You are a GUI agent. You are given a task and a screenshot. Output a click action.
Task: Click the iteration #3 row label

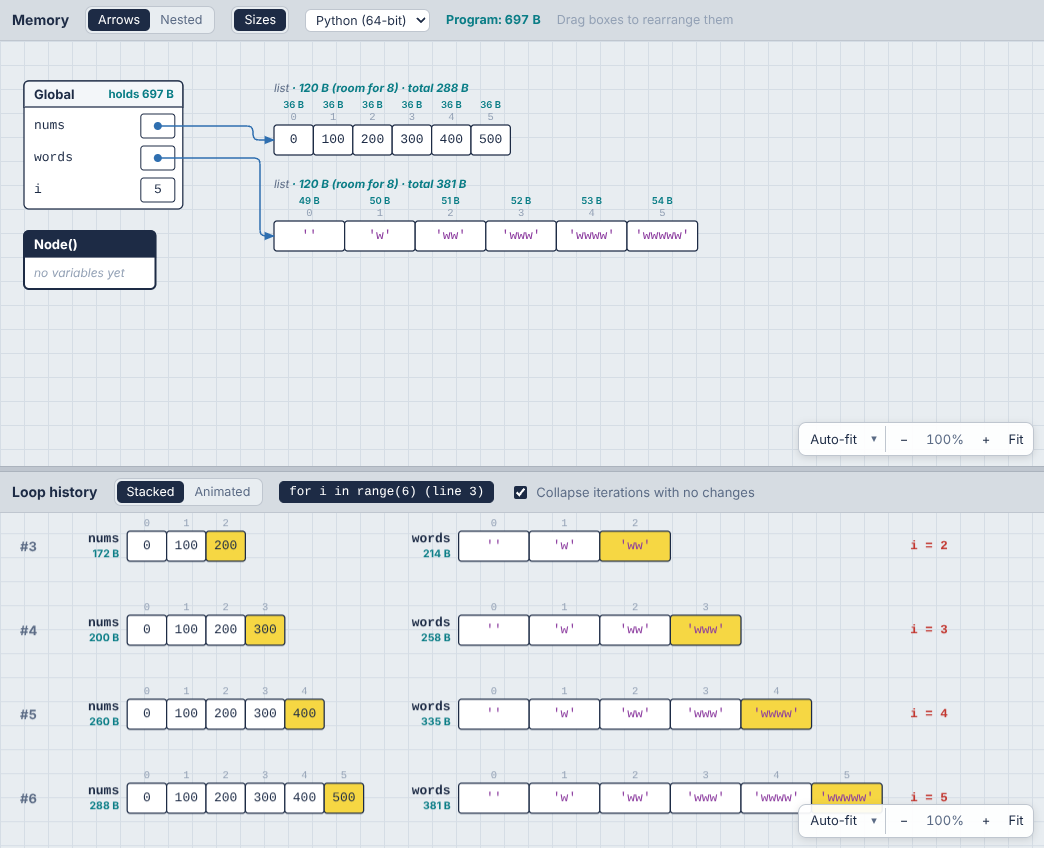(28, 546)
